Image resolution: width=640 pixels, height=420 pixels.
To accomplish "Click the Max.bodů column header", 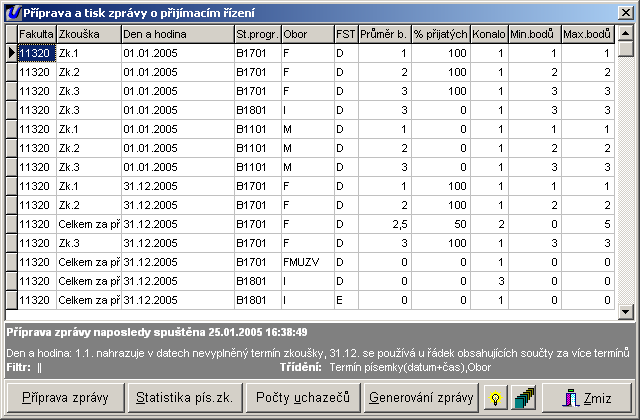I will click(x=587, y=34).
